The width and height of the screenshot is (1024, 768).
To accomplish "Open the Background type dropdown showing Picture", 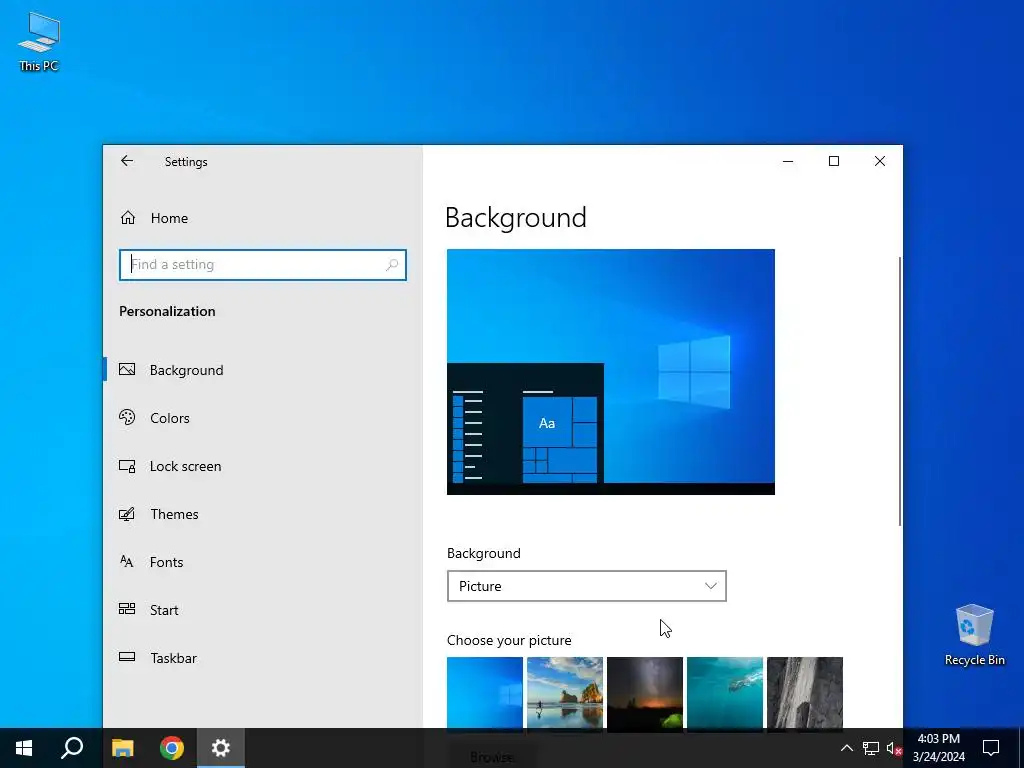I will pos(586,586).
